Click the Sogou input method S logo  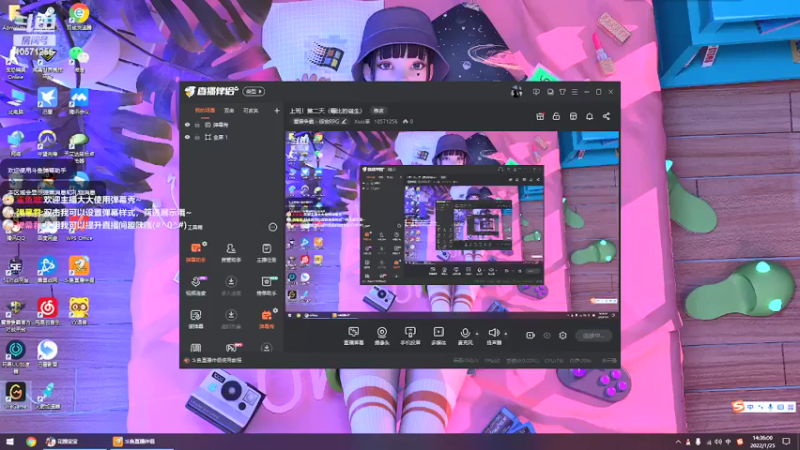pyautogui.click(x=738, y=407)
